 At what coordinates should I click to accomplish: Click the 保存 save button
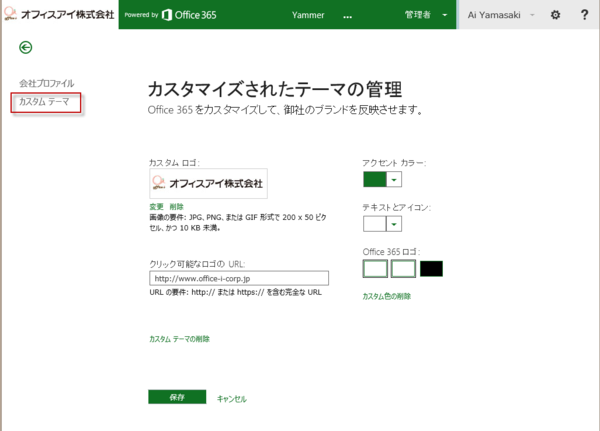tap(177, 397)
